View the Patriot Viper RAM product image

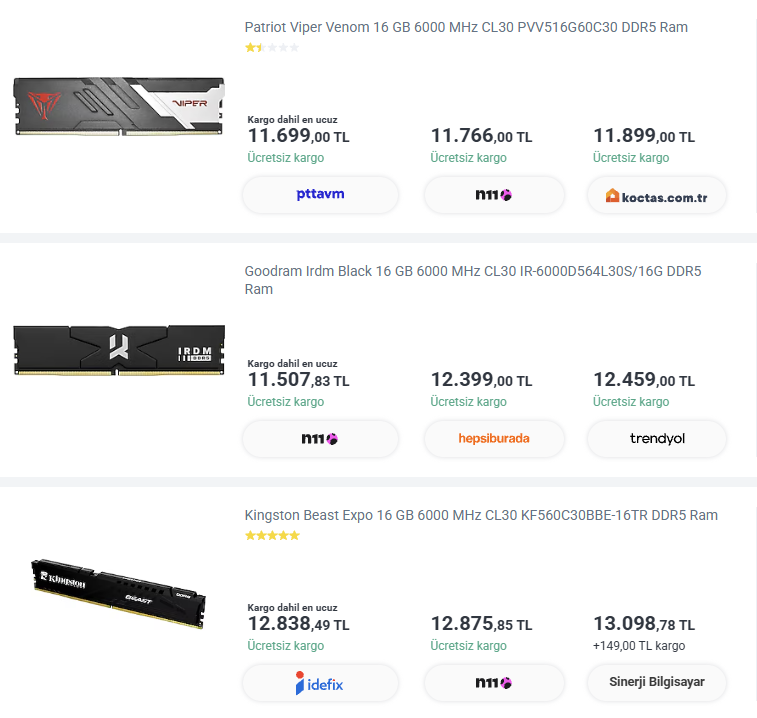click(x=119, y=106)
